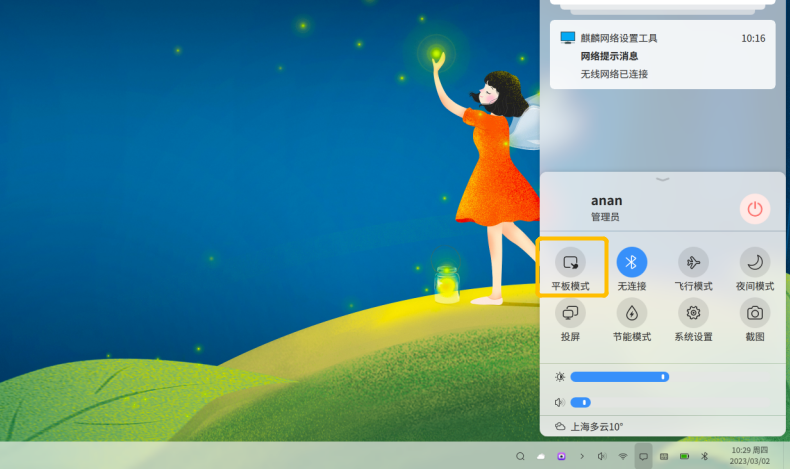Open system settings (系统设置) gear icon
790x469 pixels.
point(693,313)
